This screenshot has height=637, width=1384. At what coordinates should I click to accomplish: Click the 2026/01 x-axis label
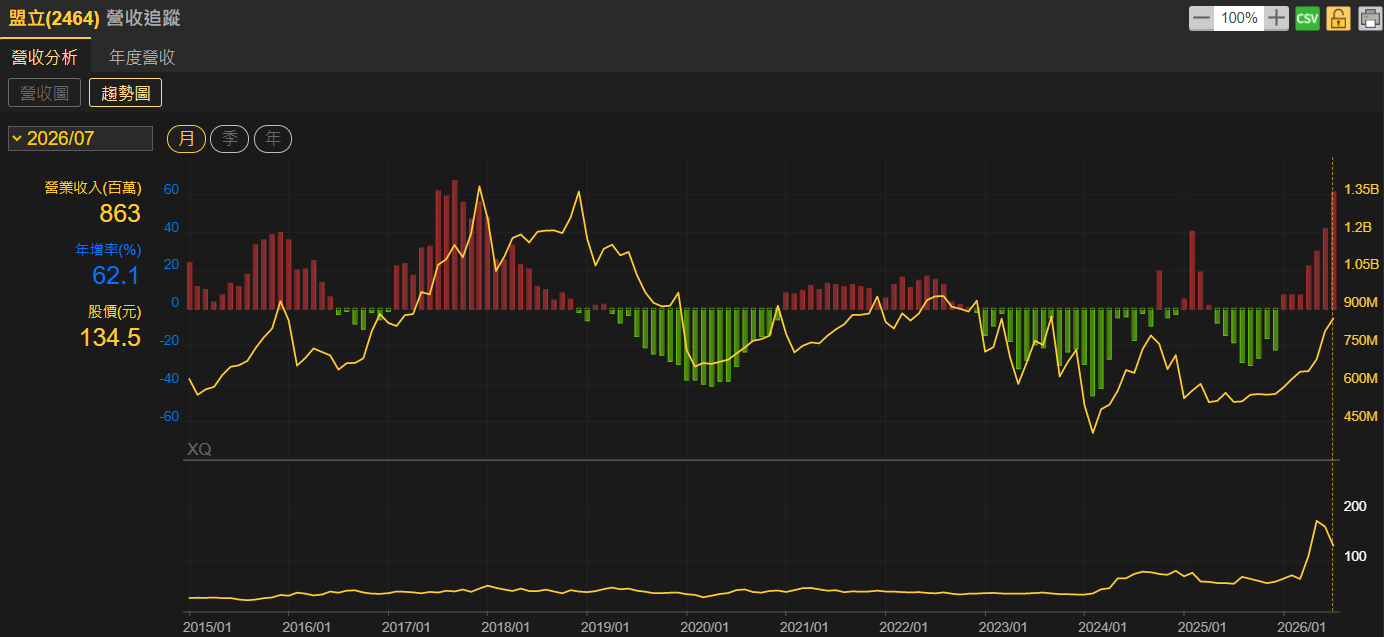point(1301,627)
